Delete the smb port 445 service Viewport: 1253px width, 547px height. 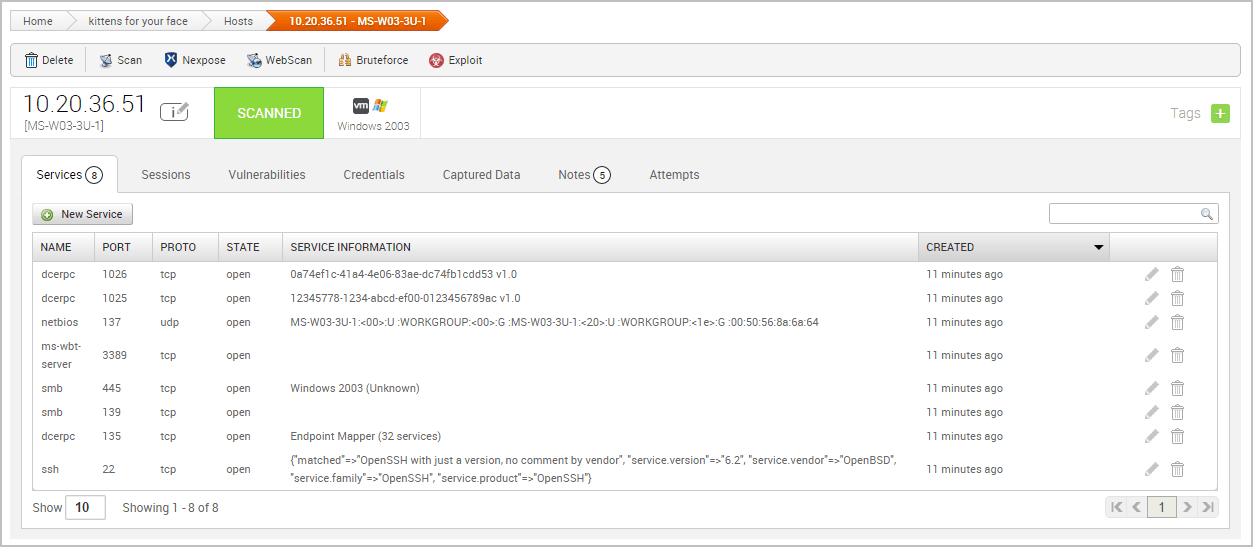point(1178,388)
